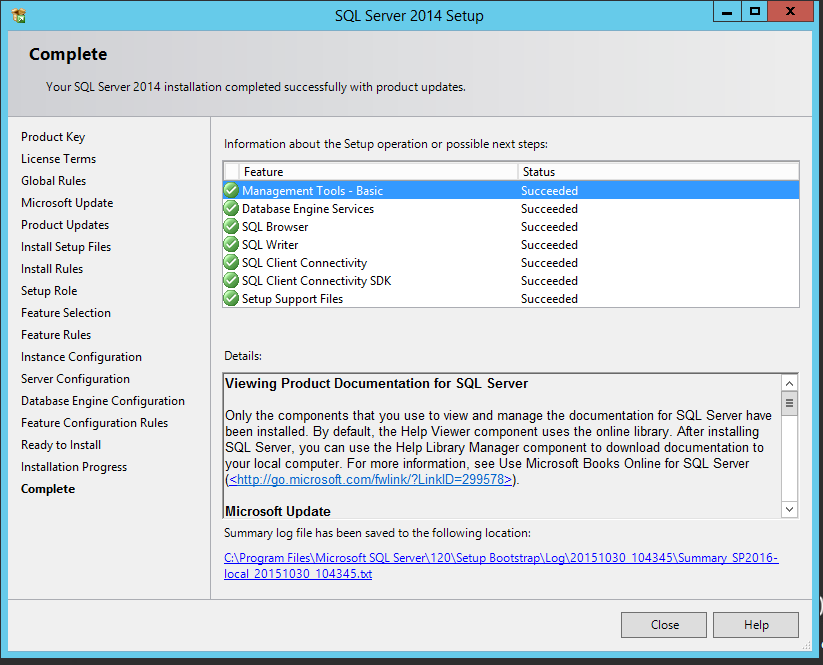Click success icon for SQL Client Connectivity SDK

(231, 280)
